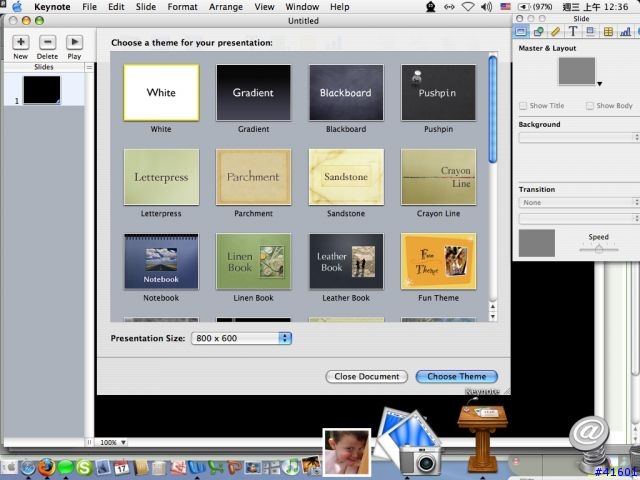This screenshot has height=480, width=640.
Task: Select the Parchment theme thumbnail
Action: tap(253, 177)
